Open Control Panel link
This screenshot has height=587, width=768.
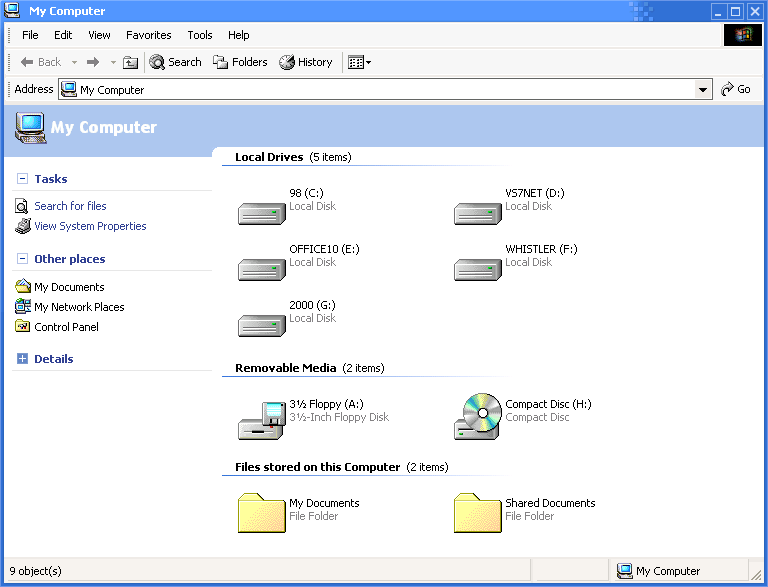point(66,327)
